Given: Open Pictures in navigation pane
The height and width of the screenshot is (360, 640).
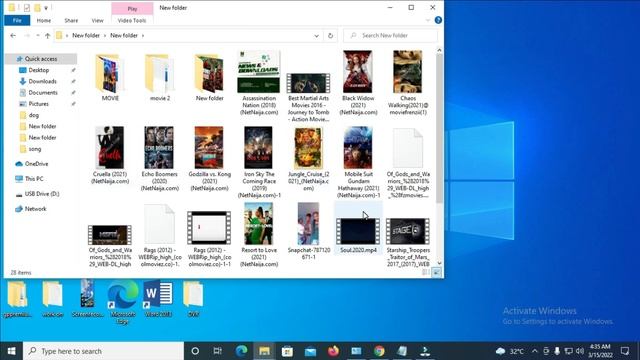Looking at the screenshot, I should pos(39,104).
